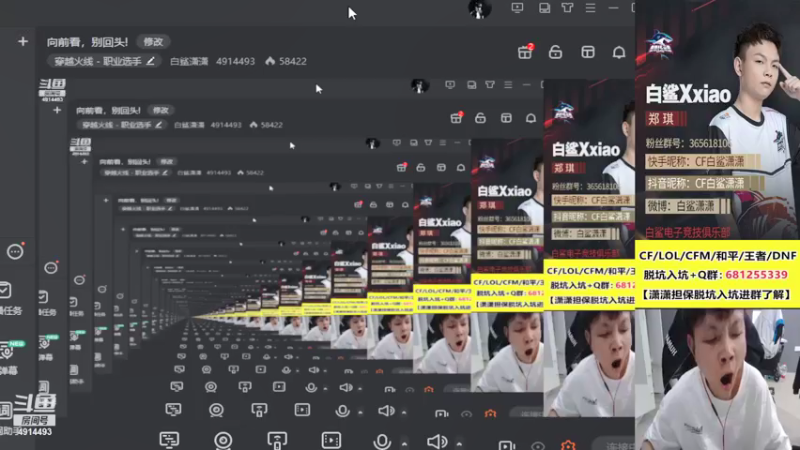Toggle eye visibility icon in outermost toolbar

537,446
